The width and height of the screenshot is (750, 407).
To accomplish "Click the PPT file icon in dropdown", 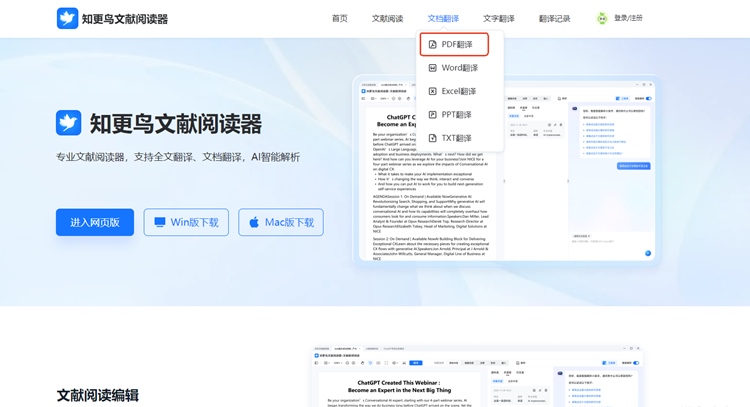I will pos(432,115).
